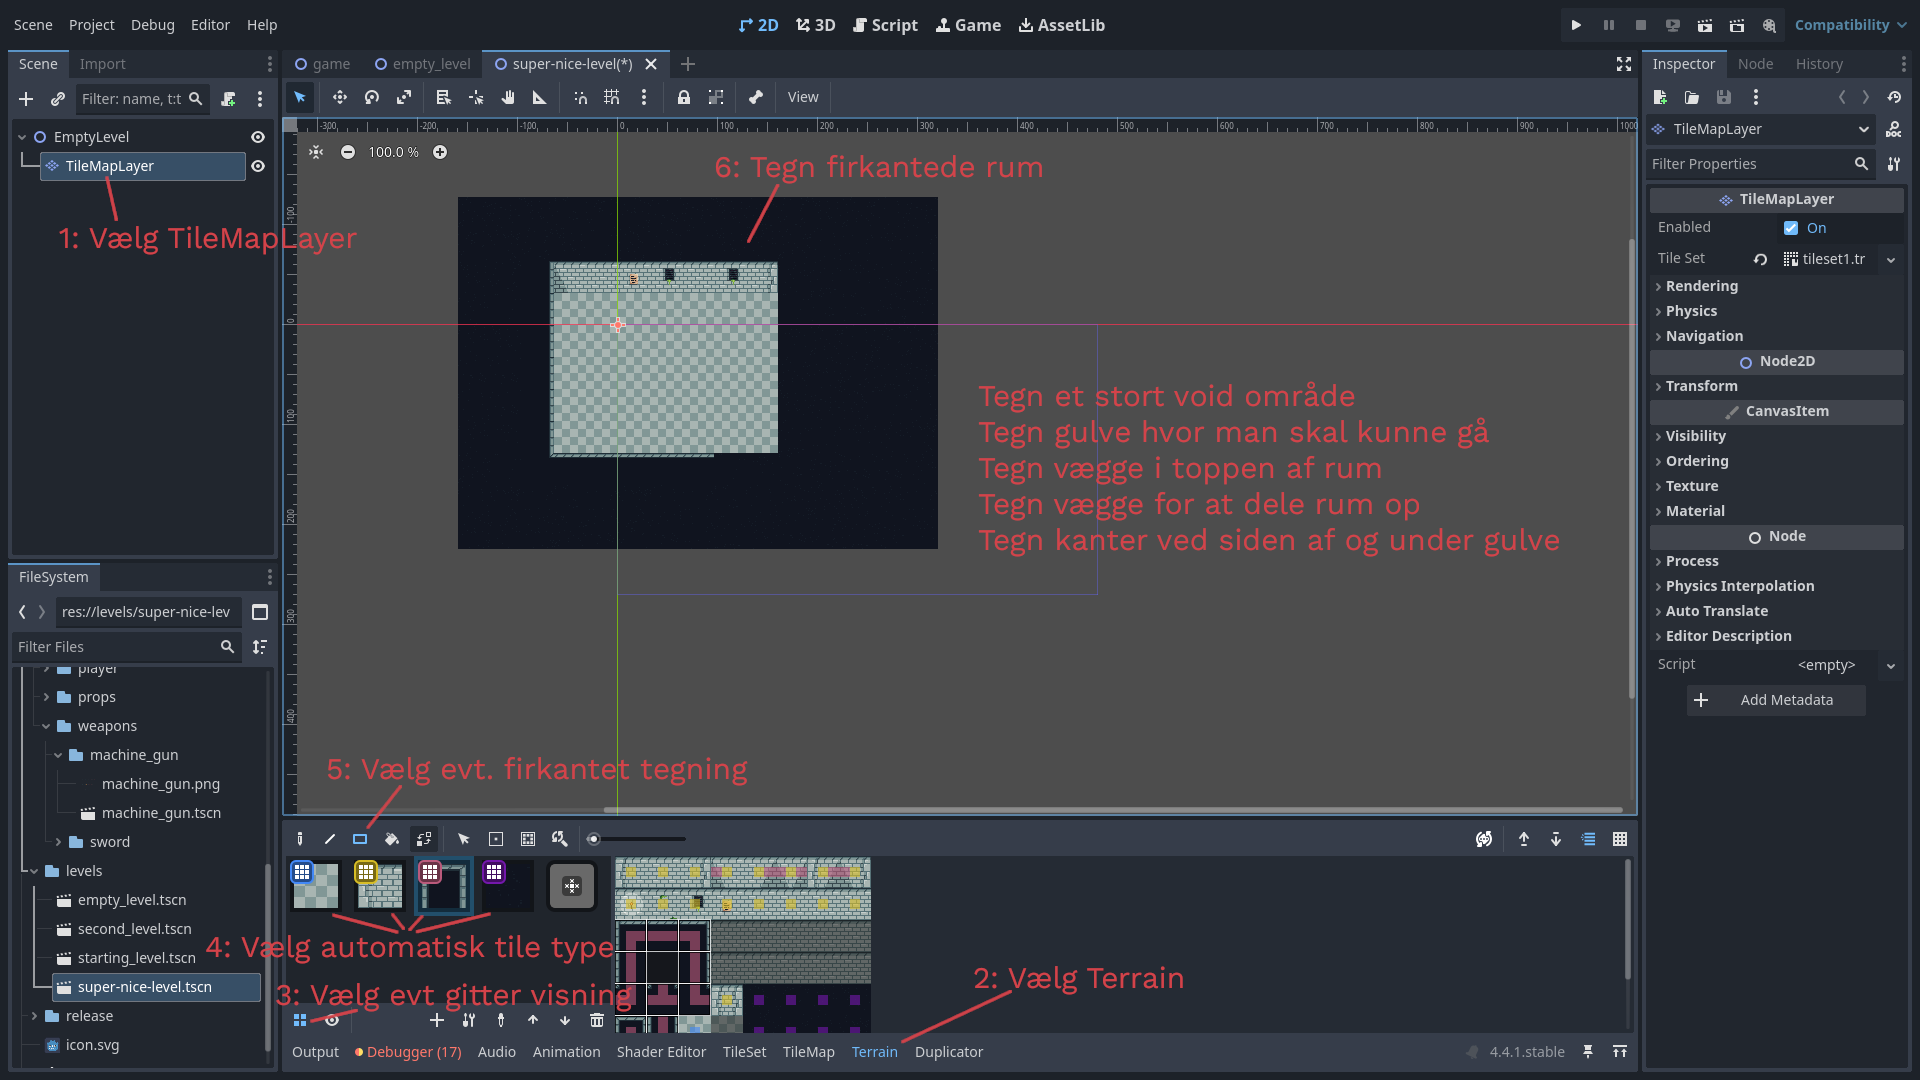Screen dimensions: 1920x1080
Task: Click the Lock selected node icon
Action: point(684,97)
